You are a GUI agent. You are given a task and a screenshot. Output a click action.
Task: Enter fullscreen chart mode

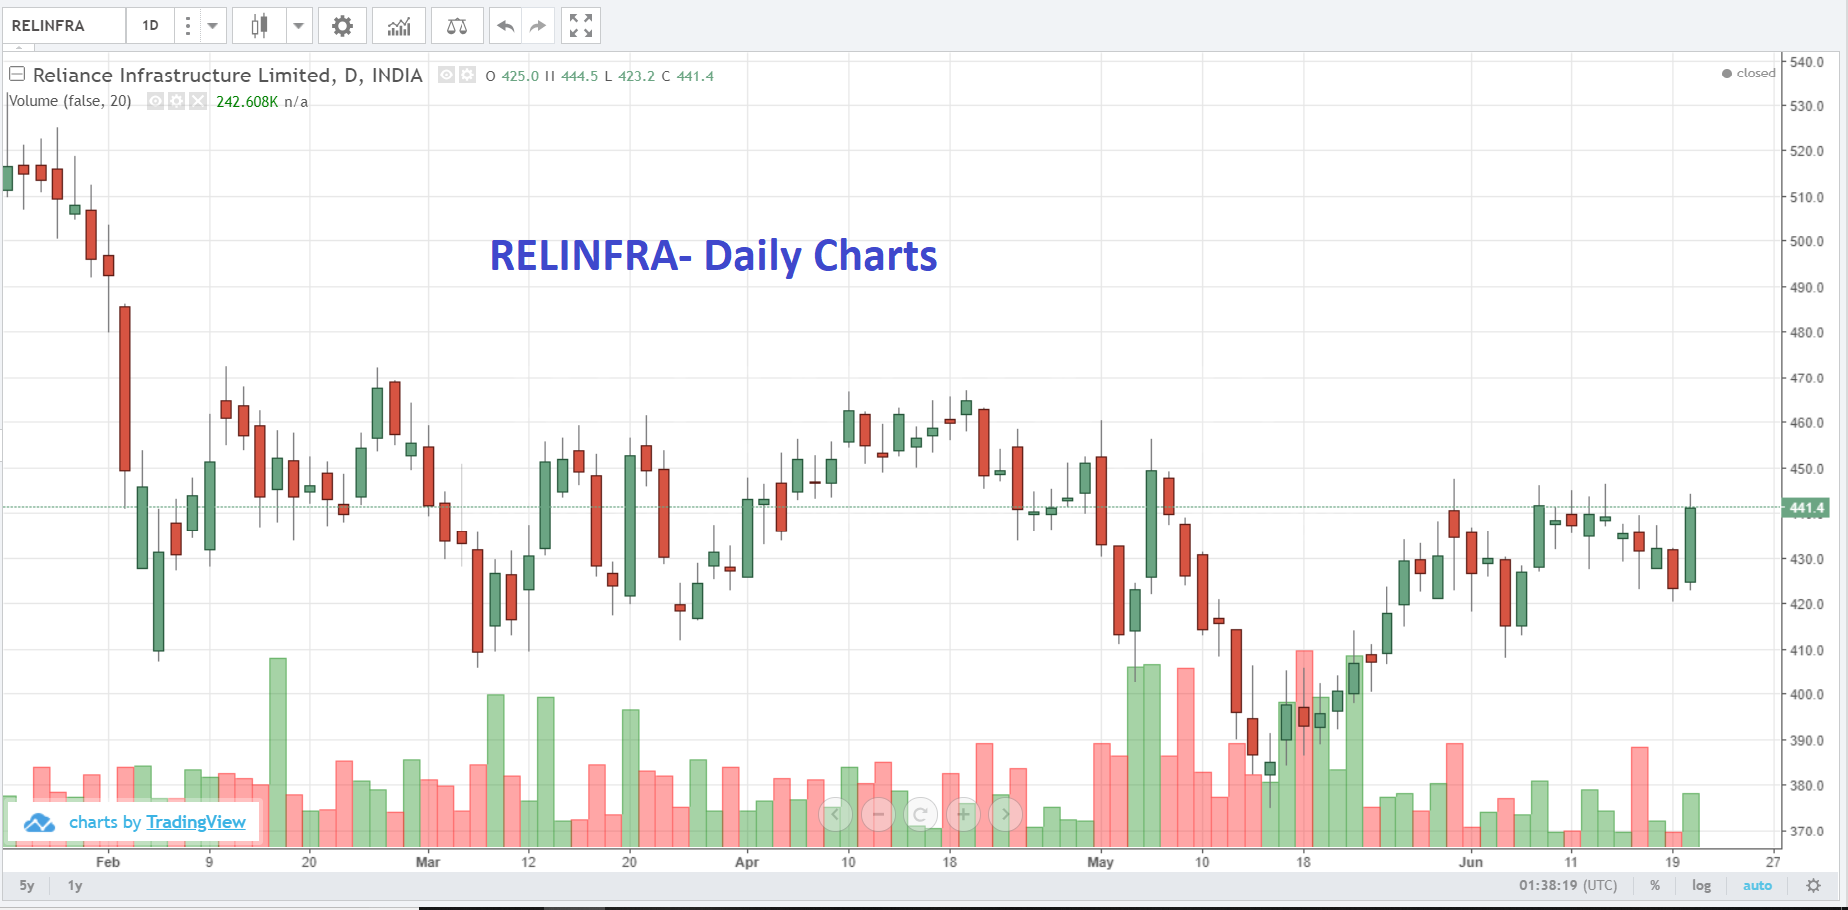point(581,26)
